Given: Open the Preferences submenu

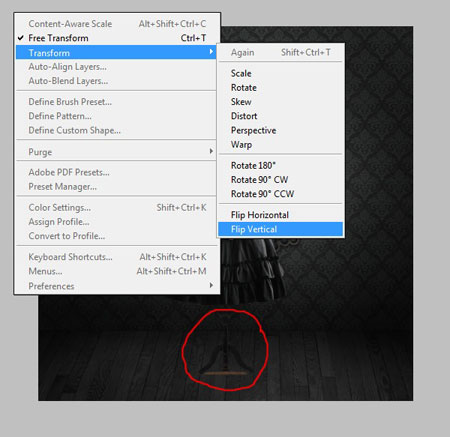Looking at the screenshot, I should click(117, 286).
